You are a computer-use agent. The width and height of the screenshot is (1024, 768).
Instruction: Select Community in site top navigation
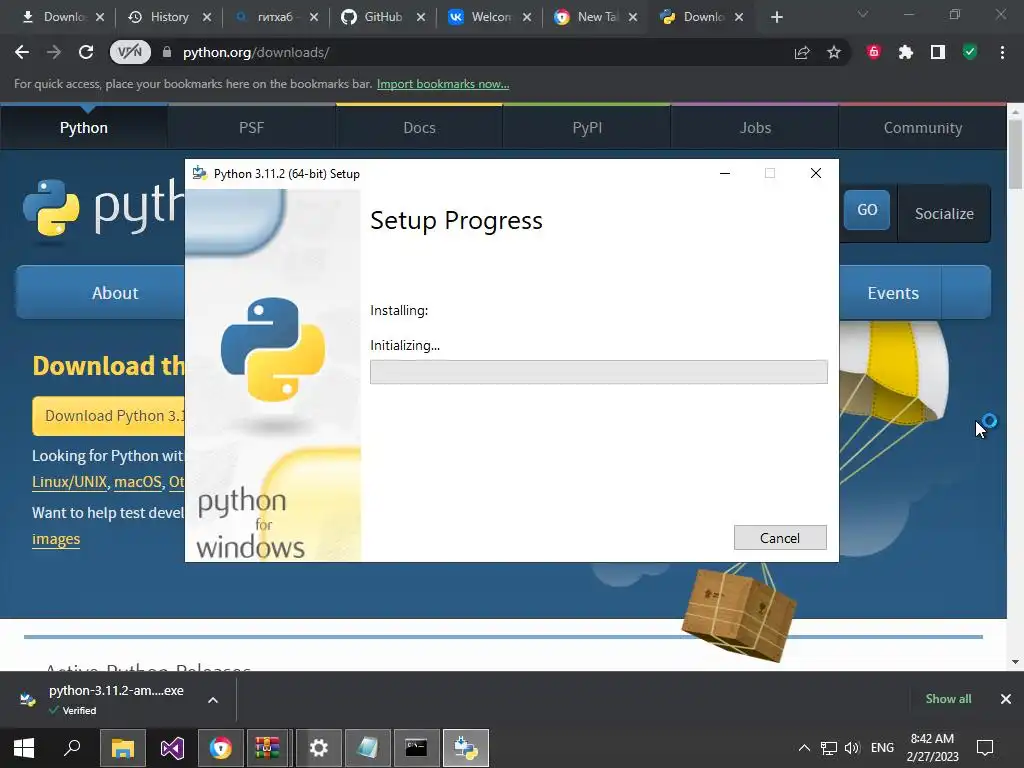click(923, 127)
